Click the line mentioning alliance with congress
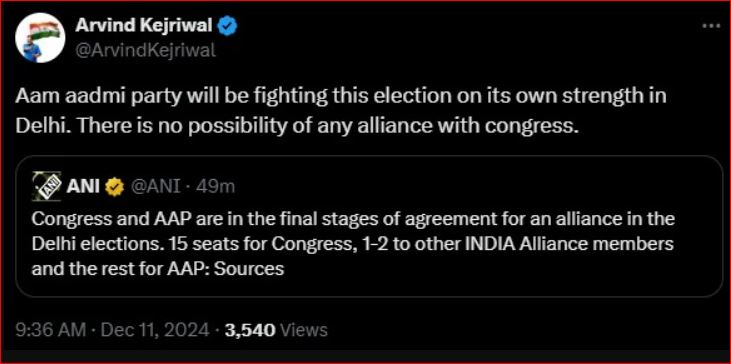 (298, 125)
